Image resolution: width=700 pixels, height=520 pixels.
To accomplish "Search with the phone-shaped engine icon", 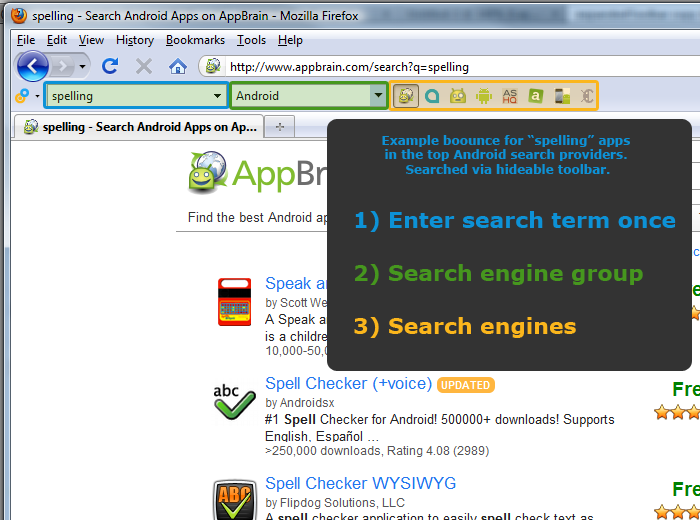I will click(x=562, y=96).
